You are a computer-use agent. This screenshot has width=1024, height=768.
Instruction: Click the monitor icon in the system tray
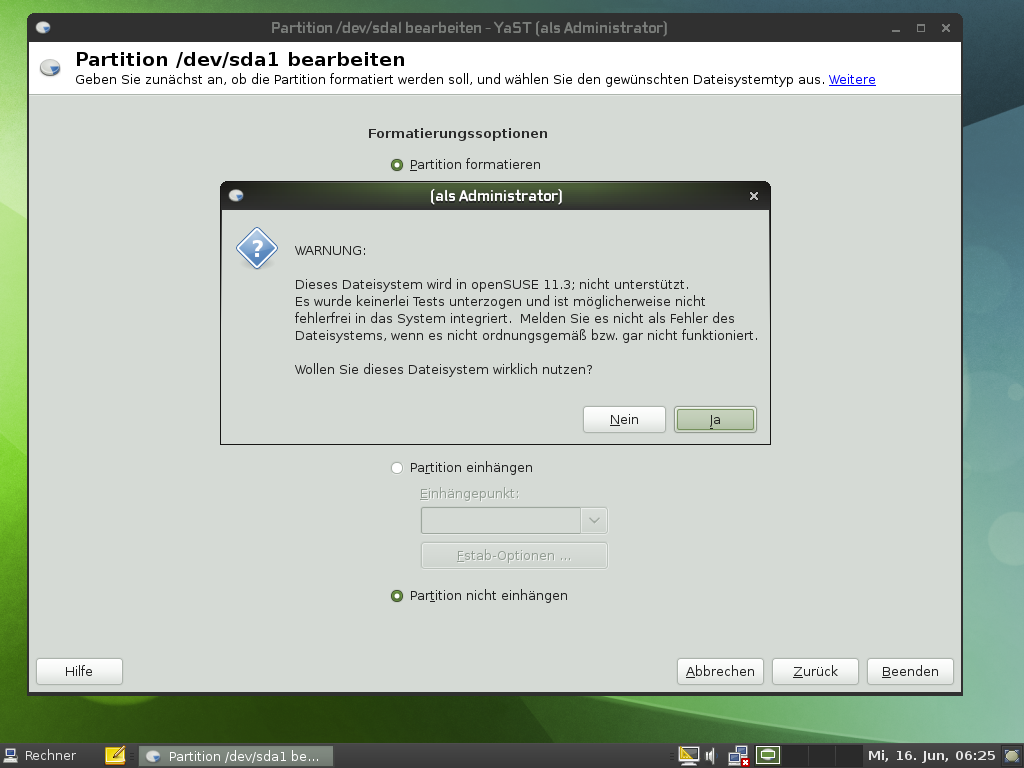[689, 755]
